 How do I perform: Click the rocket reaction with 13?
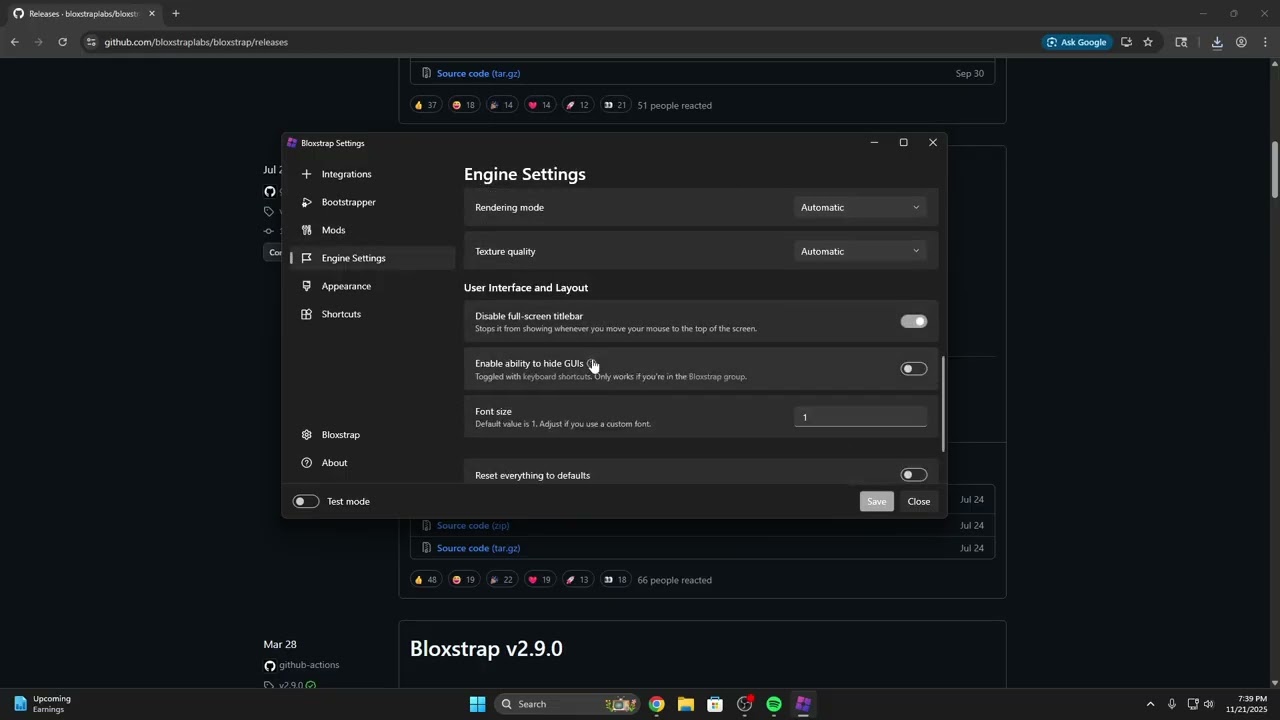pos(578,580)
